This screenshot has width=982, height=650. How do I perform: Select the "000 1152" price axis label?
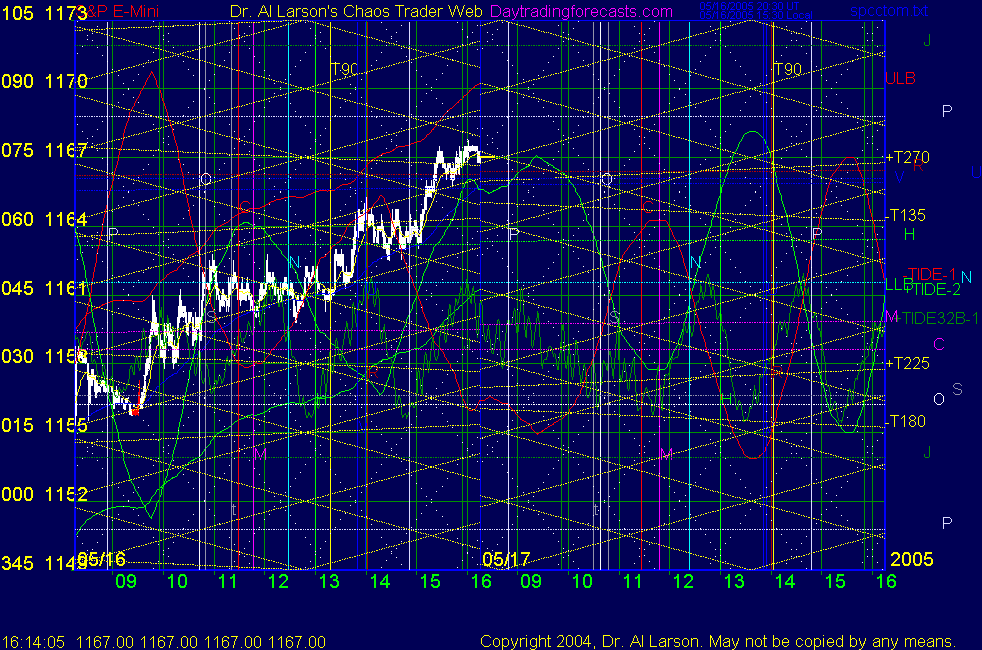44,494
